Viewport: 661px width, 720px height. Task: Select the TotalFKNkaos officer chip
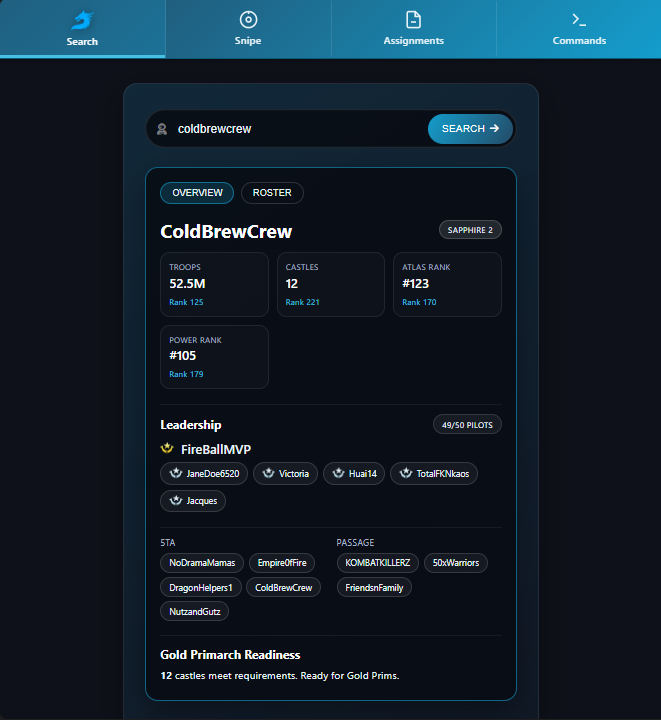point(433,473)
